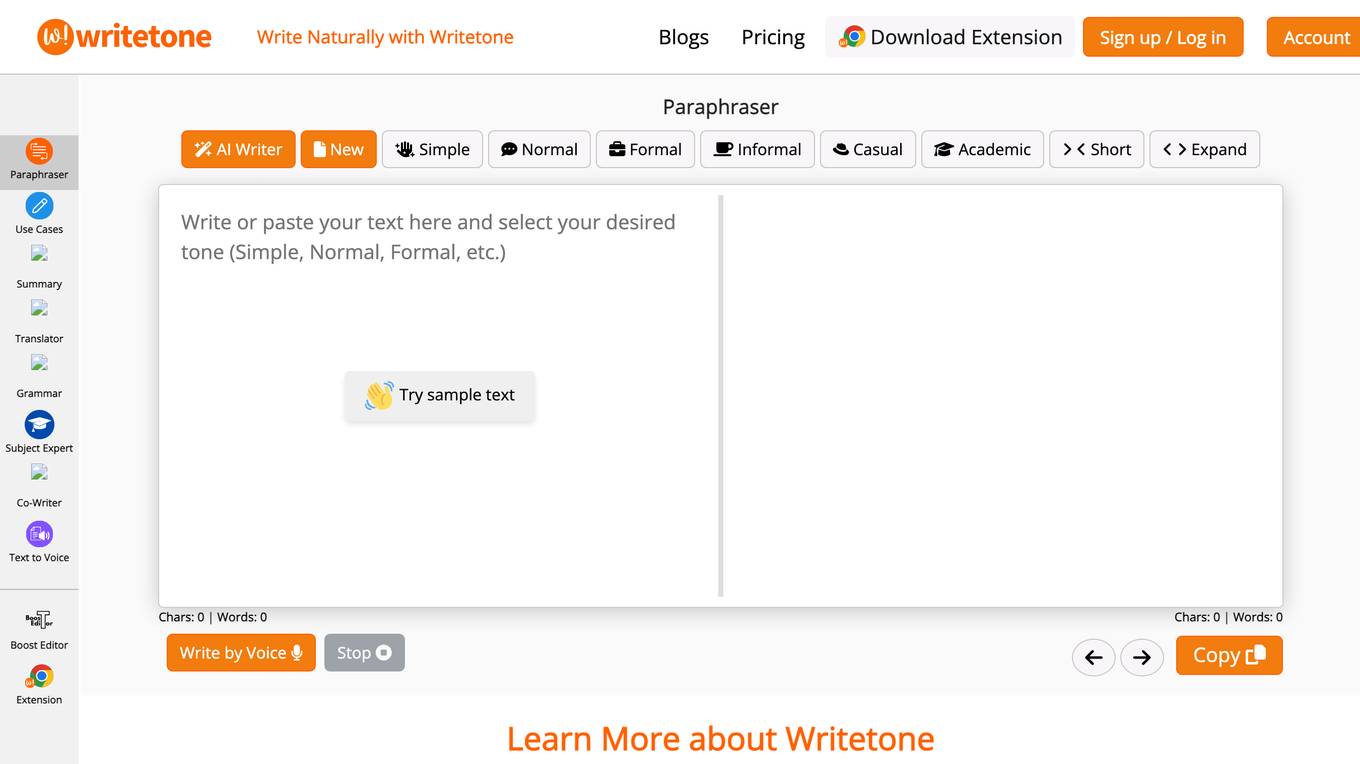Screen dimensions: 1360x764
Task: Choose the Expand option
Action: (1204, 149)
